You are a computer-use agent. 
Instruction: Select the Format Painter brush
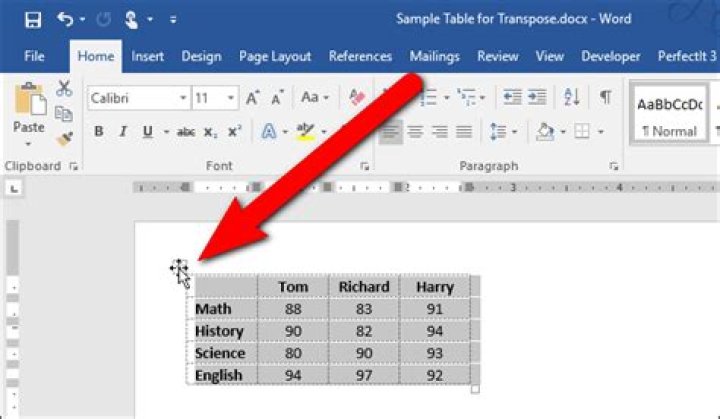64,138
